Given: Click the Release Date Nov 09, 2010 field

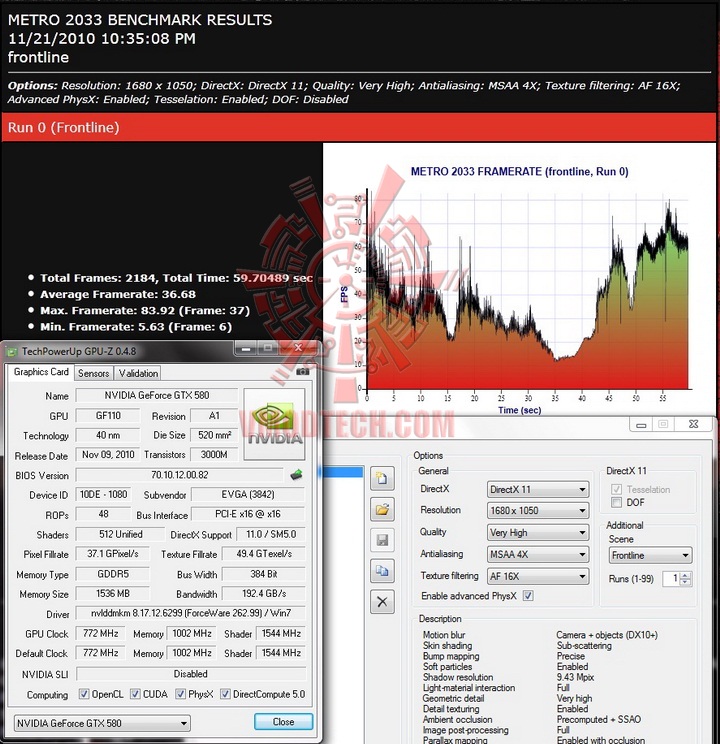Looking at the screenshot, I should (x=108, y=455).
